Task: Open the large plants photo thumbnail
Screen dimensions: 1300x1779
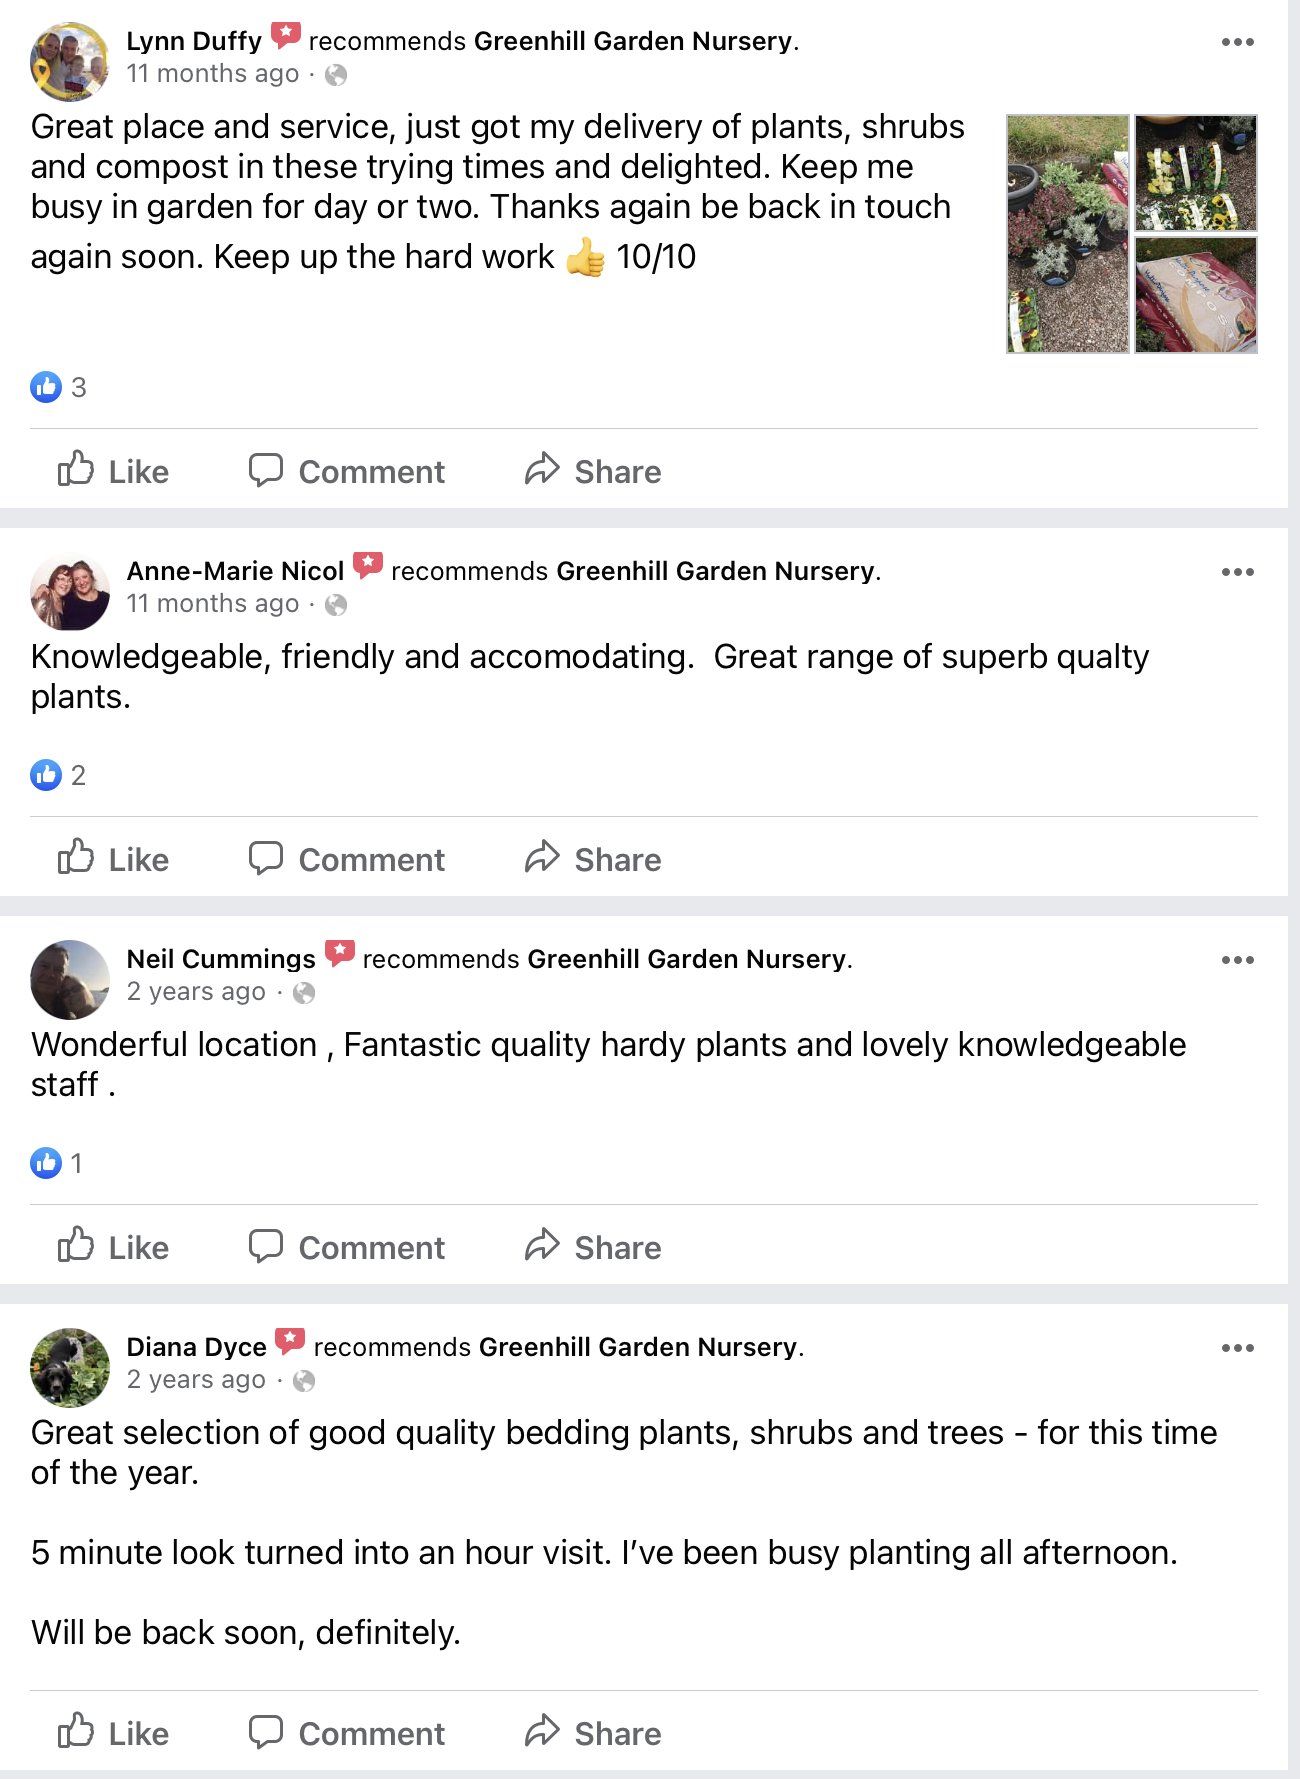Action: [x=1067, y=234]
